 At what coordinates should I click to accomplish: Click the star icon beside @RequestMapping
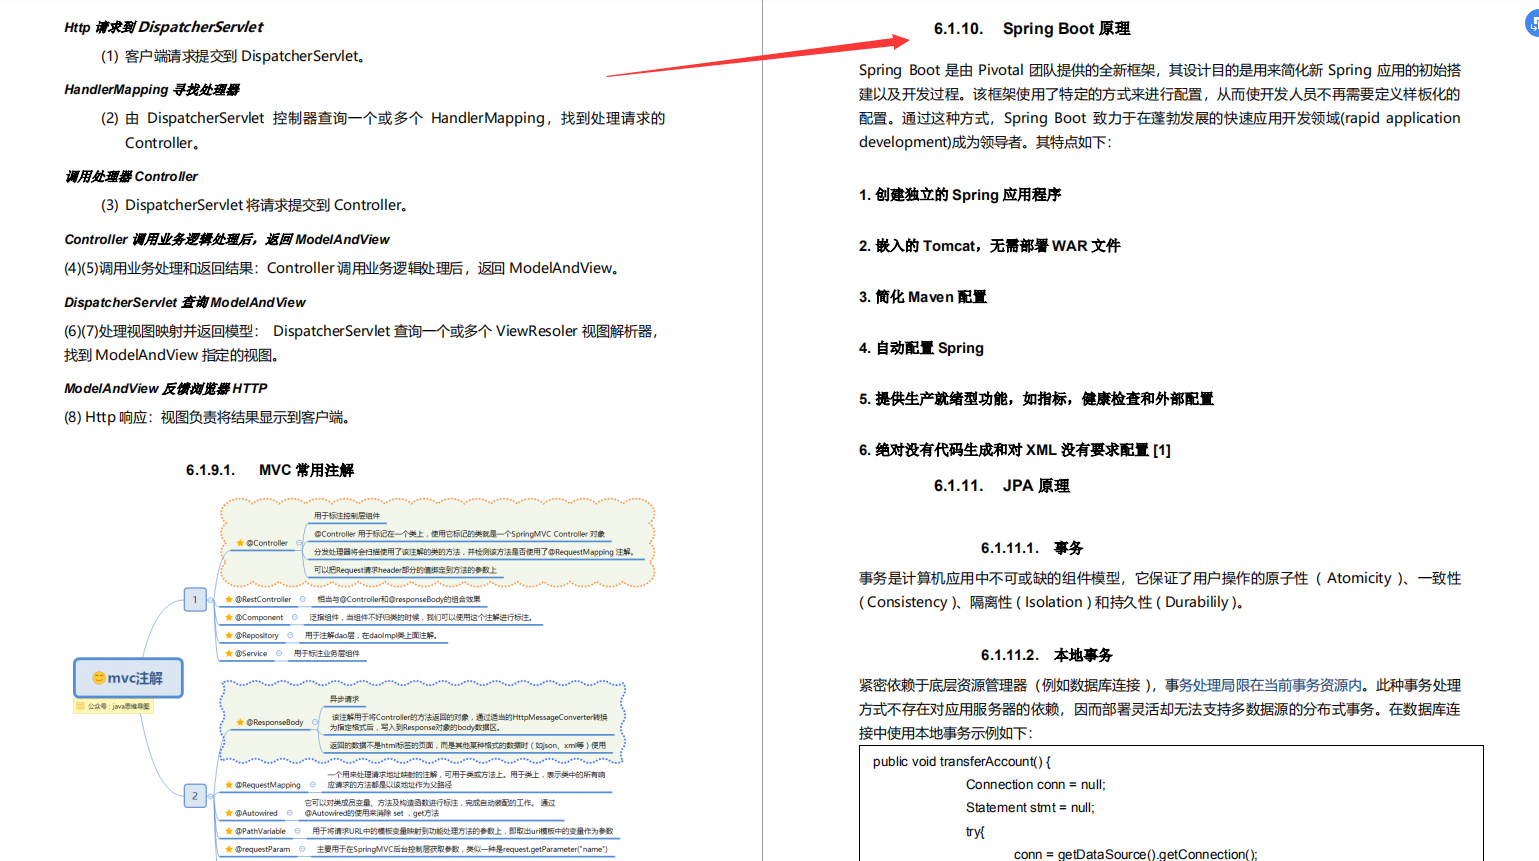[229, 785]
